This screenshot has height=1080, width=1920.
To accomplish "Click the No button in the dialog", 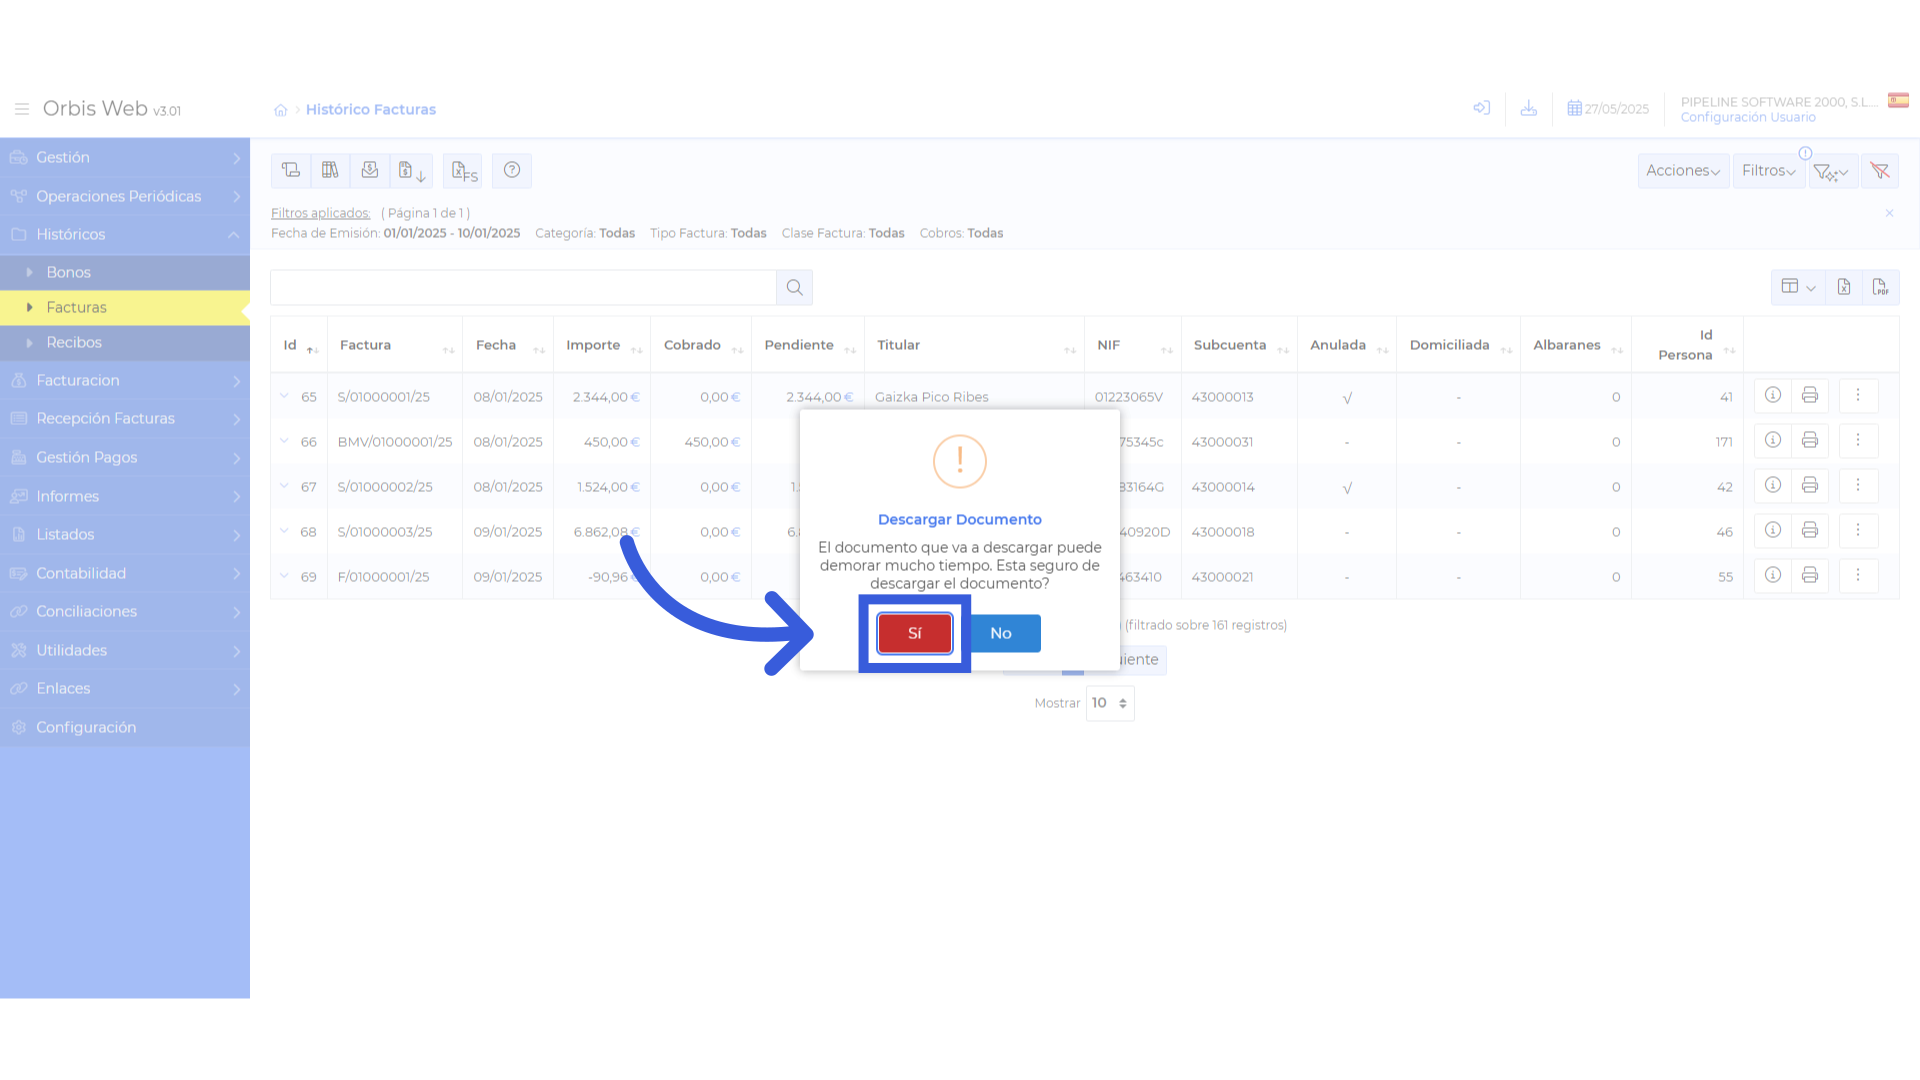I will [1001, 633].
